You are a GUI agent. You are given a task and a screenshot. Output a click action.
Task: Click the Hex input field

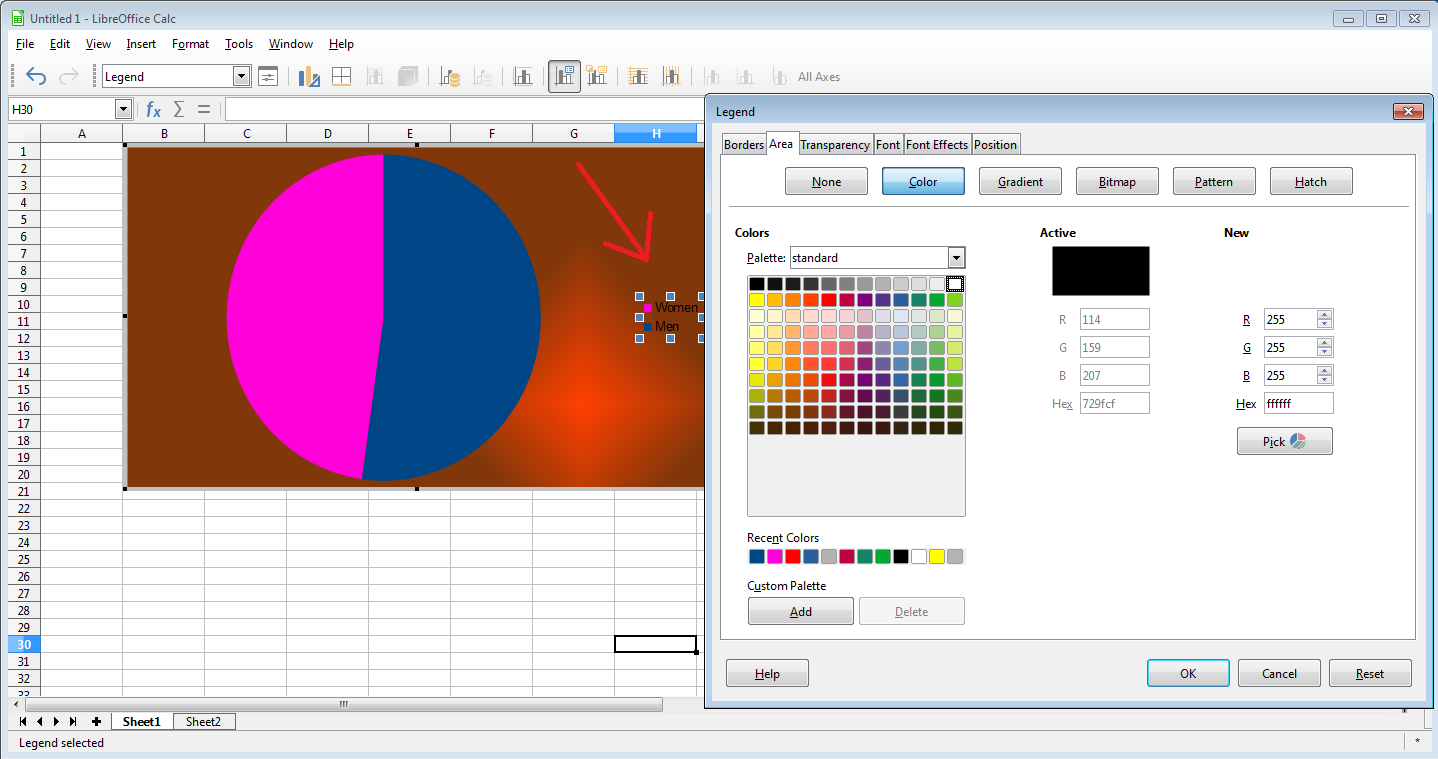1298,403
